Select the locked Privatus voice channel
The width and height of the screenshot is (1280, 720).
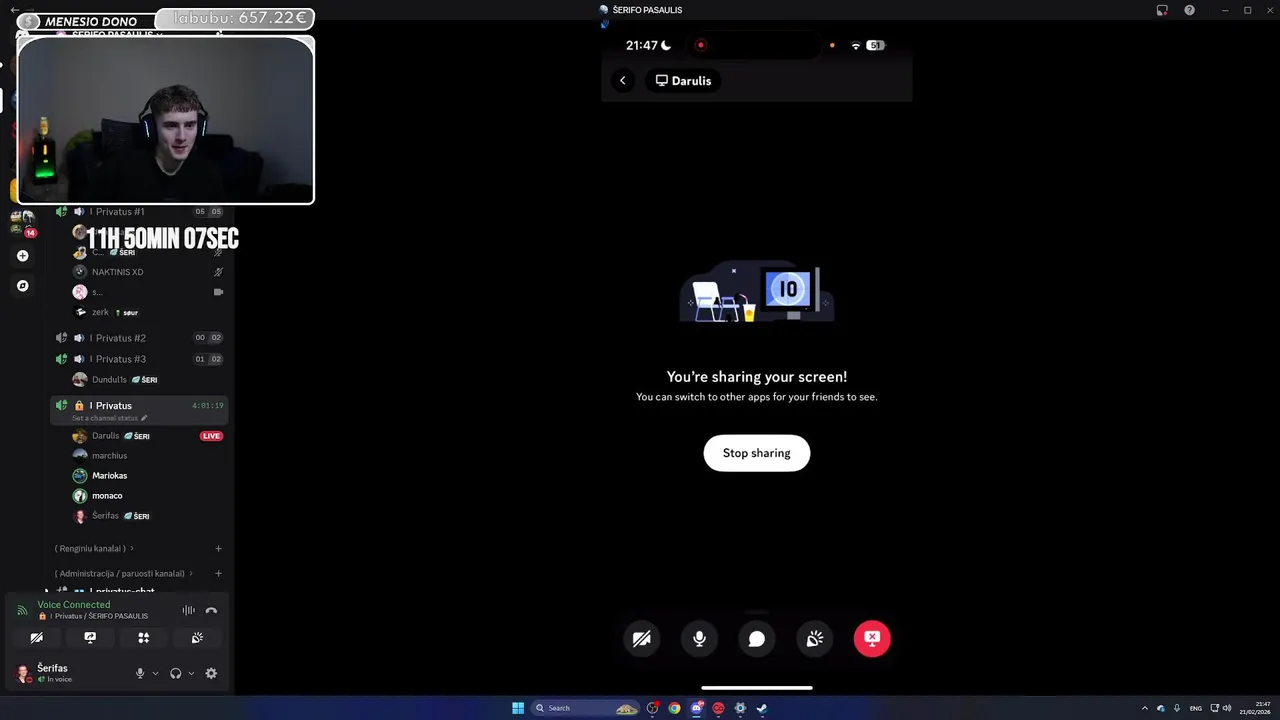pyautogui.click(x=139, y=409)
